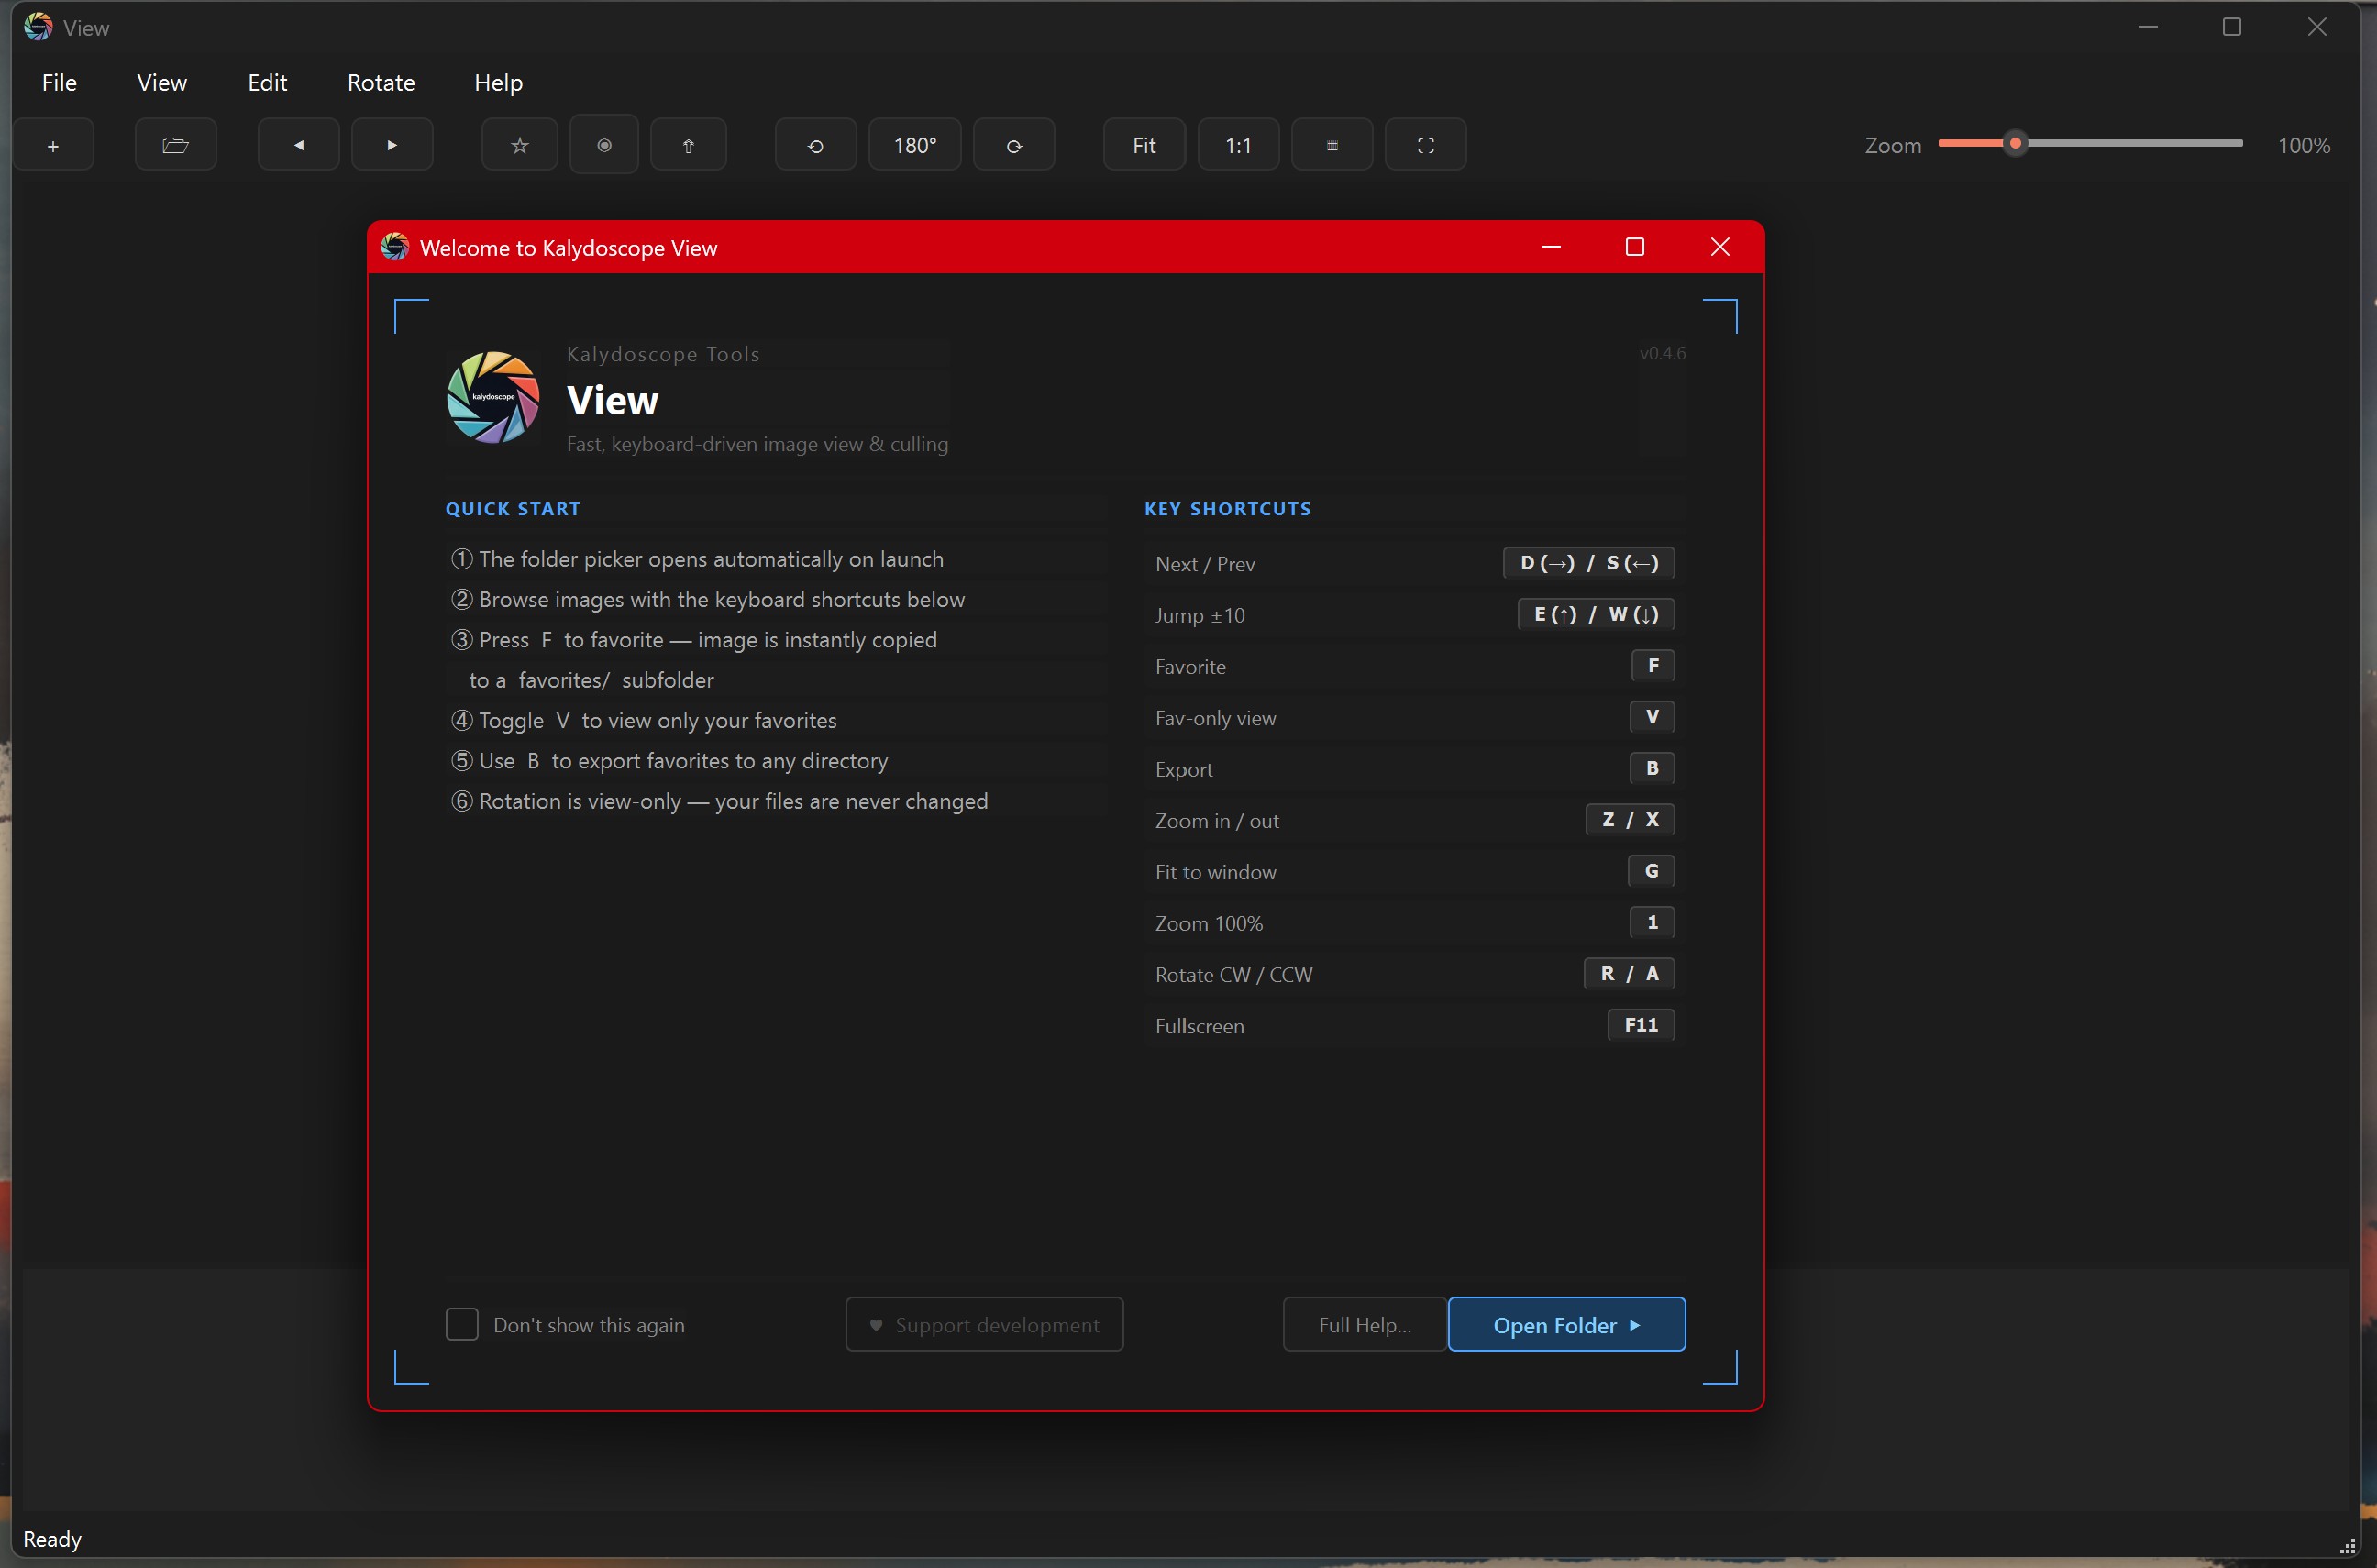Click the Open Folder button
This screenshot has width=2377, height=1568.
pos(1565,1324)
